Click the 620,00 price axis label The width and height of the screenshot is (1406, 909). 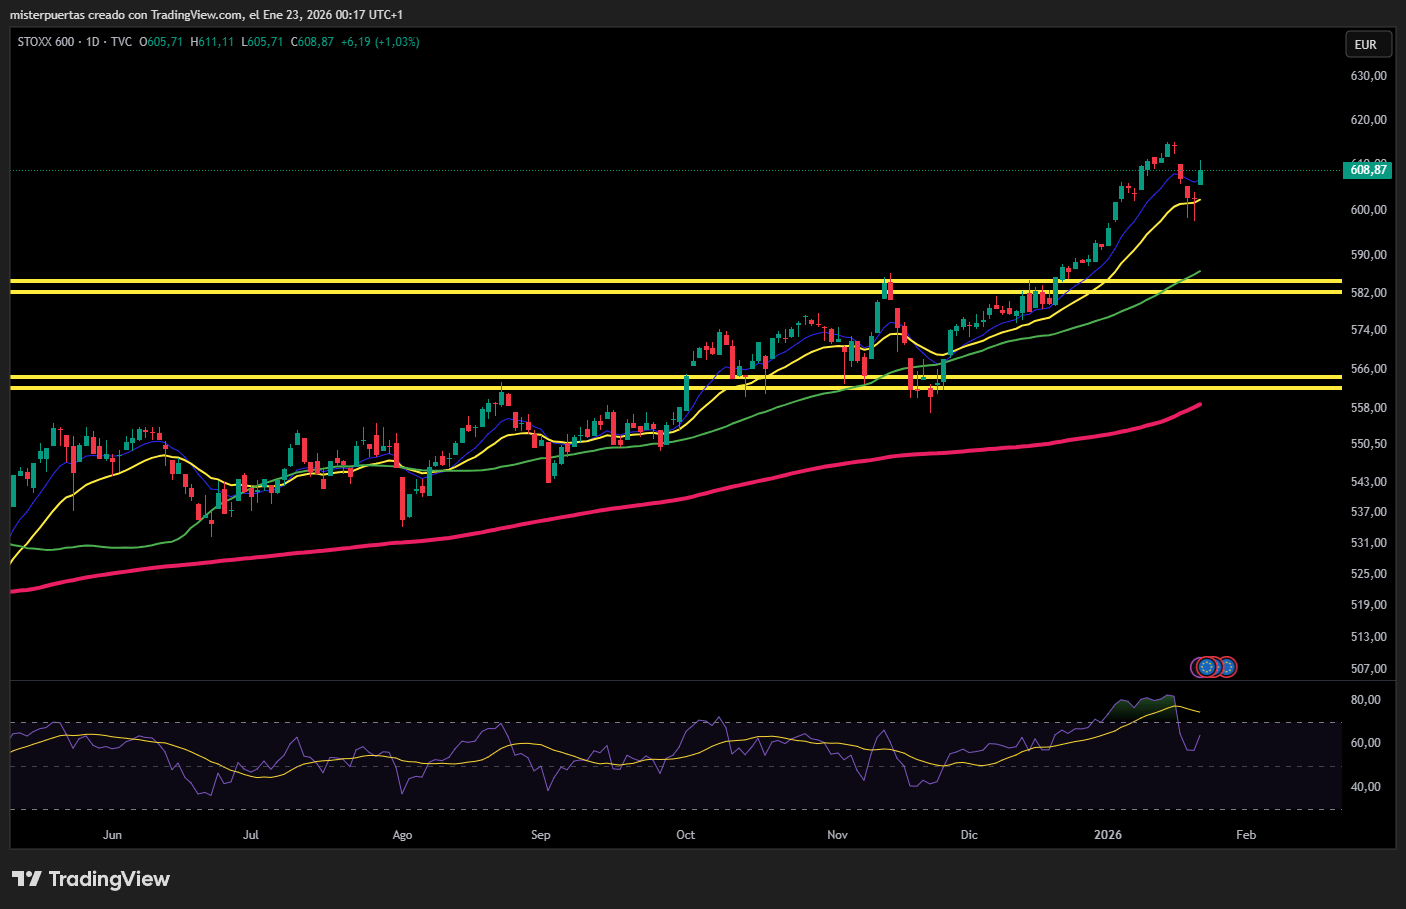(1368, 120)
